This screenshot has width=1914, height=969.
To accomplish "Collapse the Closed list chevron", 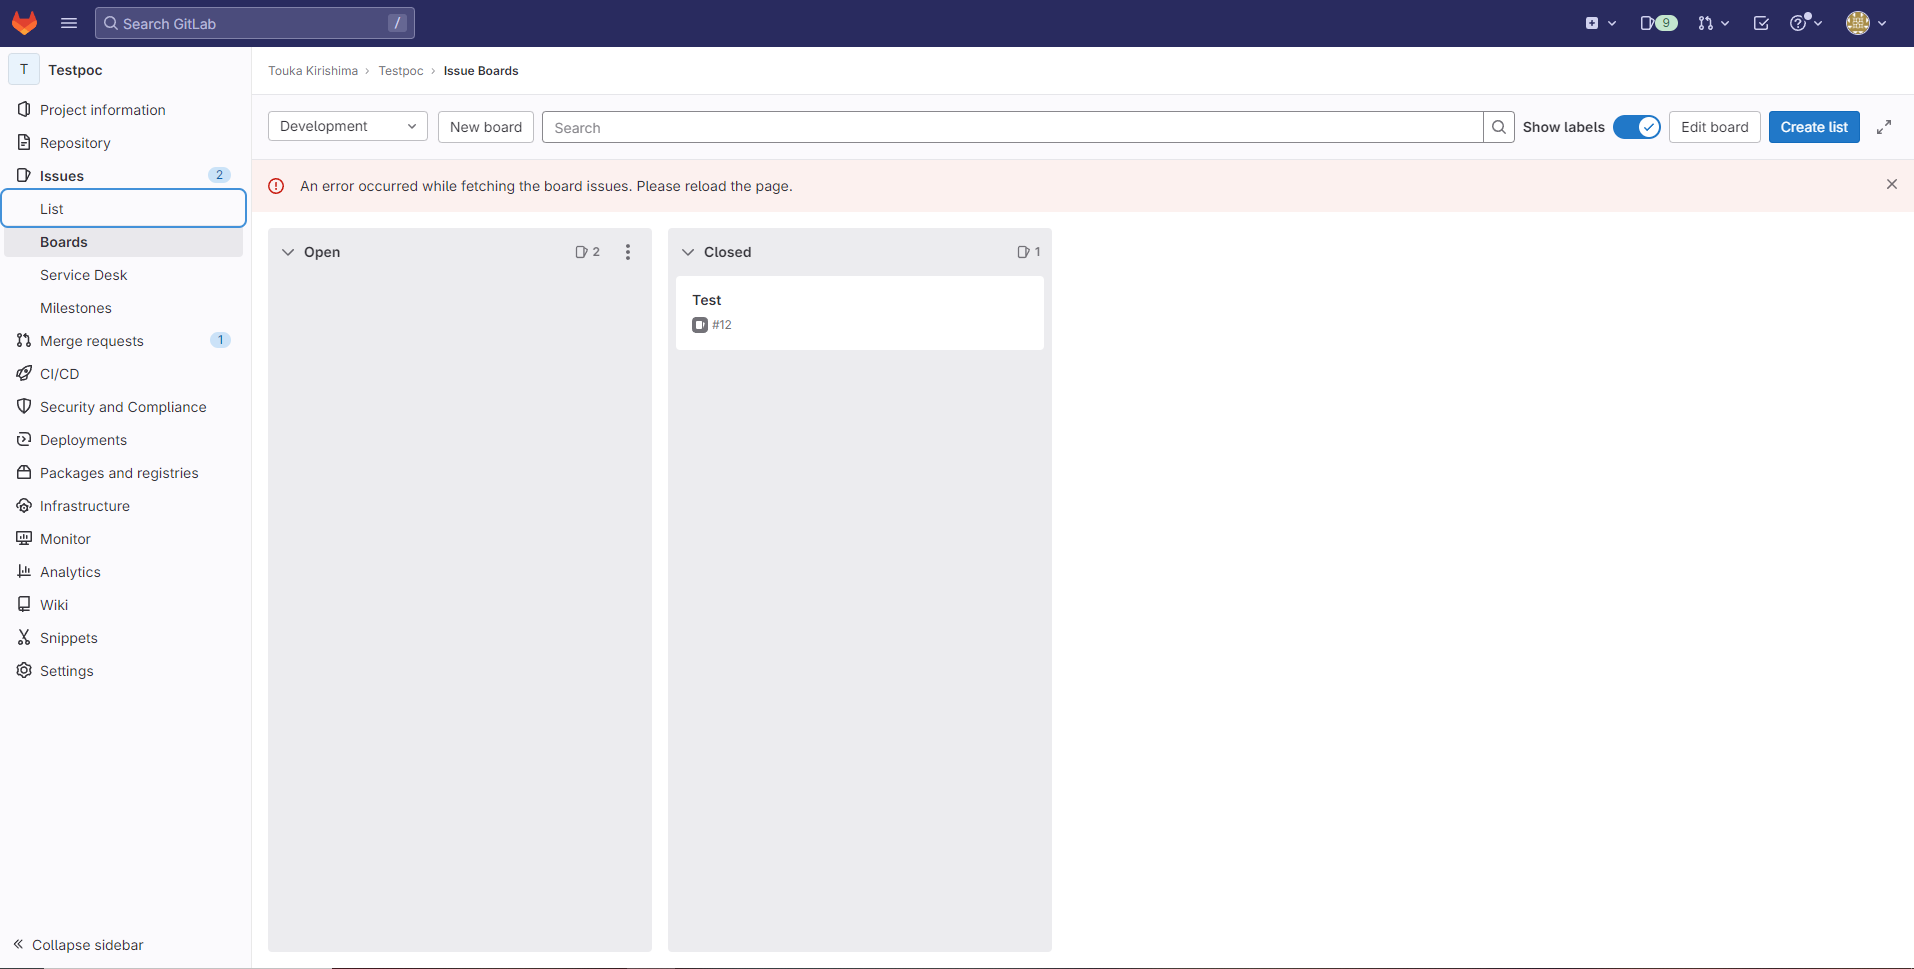I will pyautogui.click(x=688, y=252).
